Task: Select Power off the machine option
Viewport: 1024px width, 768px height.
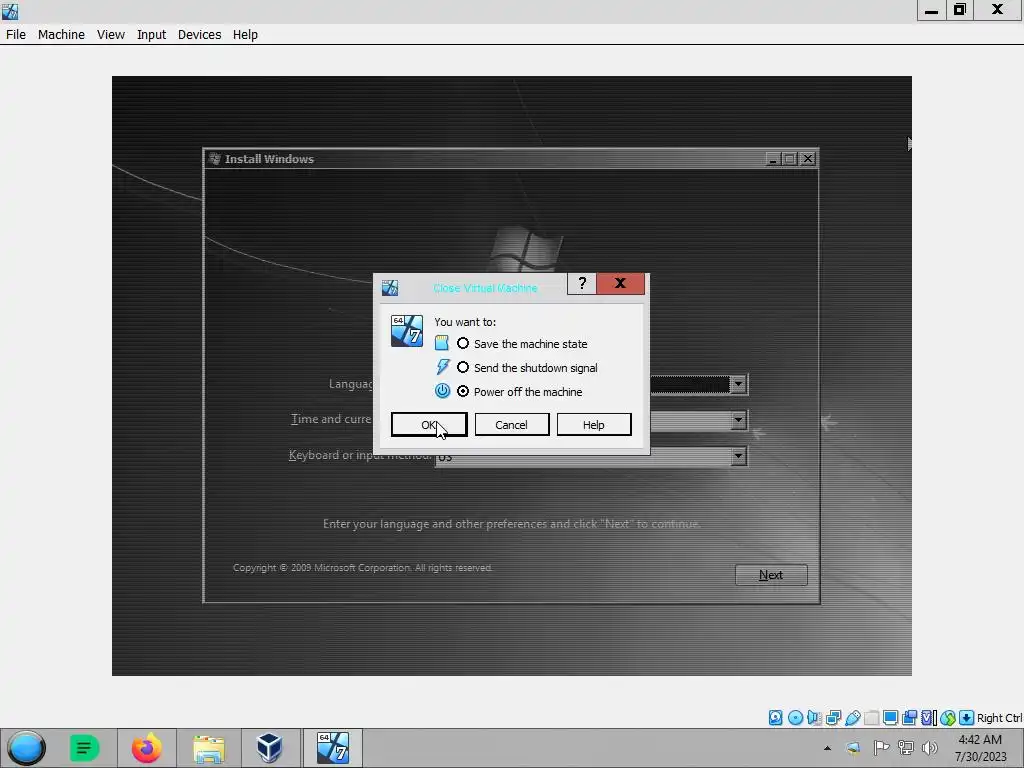Action: point(520,392)
